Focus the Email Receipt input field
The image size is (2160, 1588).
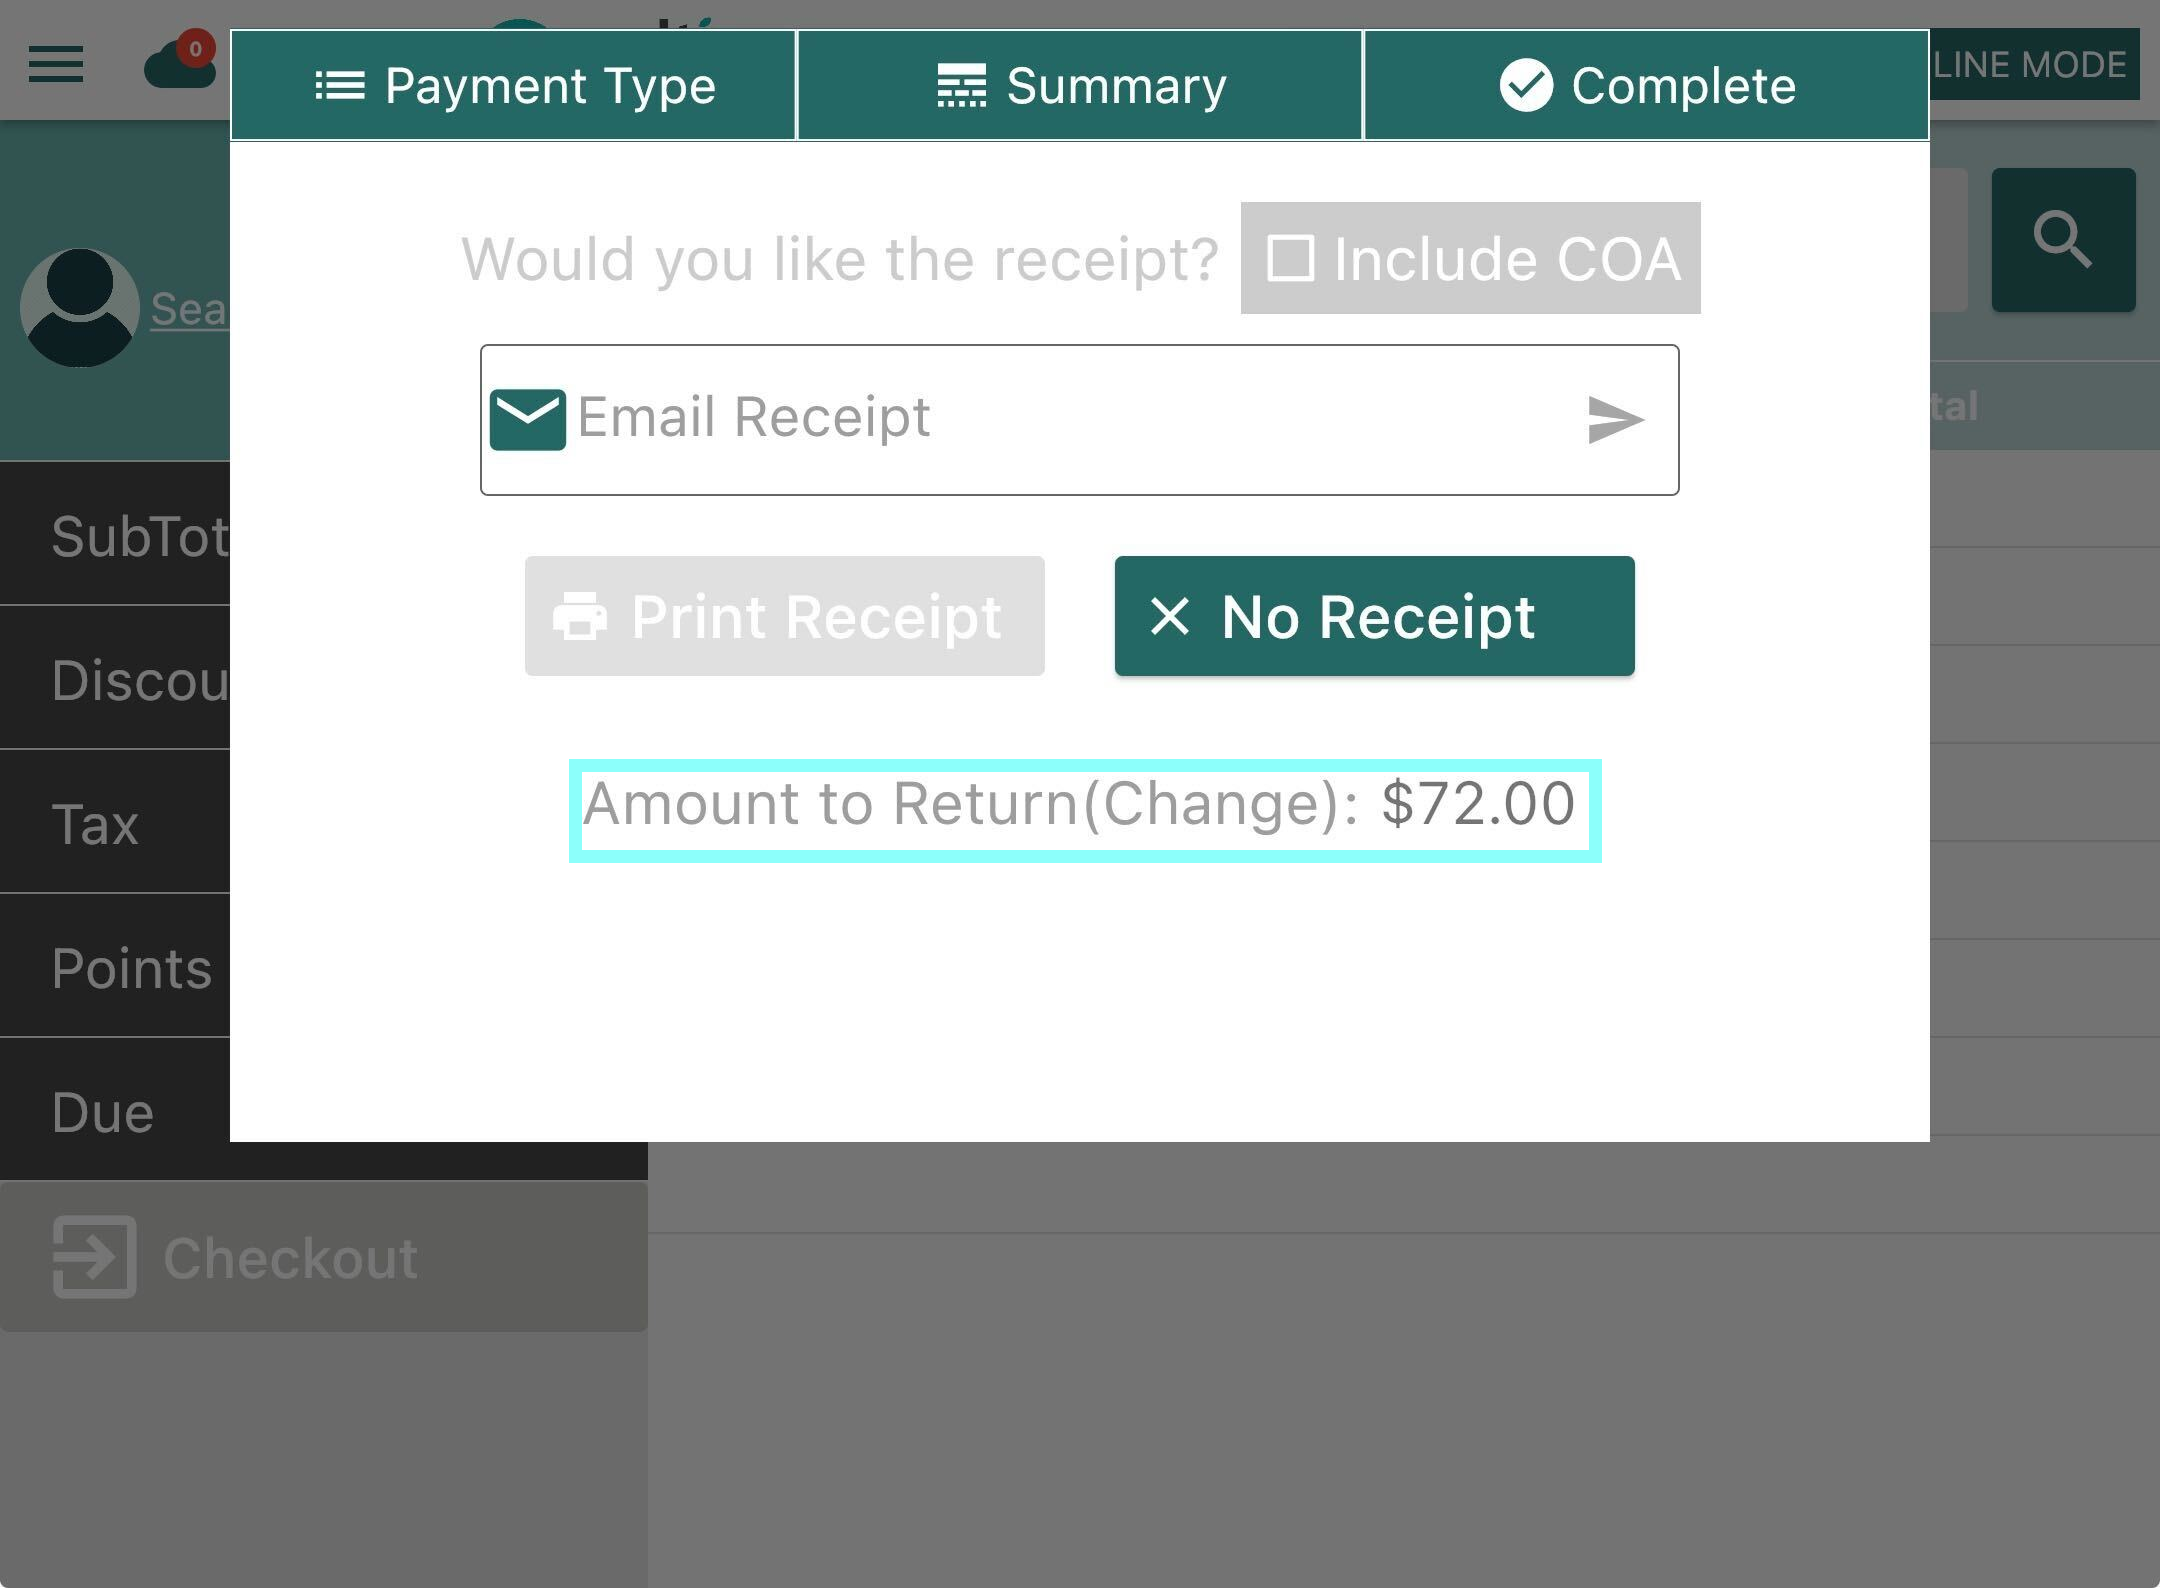tap(1080, 420)
